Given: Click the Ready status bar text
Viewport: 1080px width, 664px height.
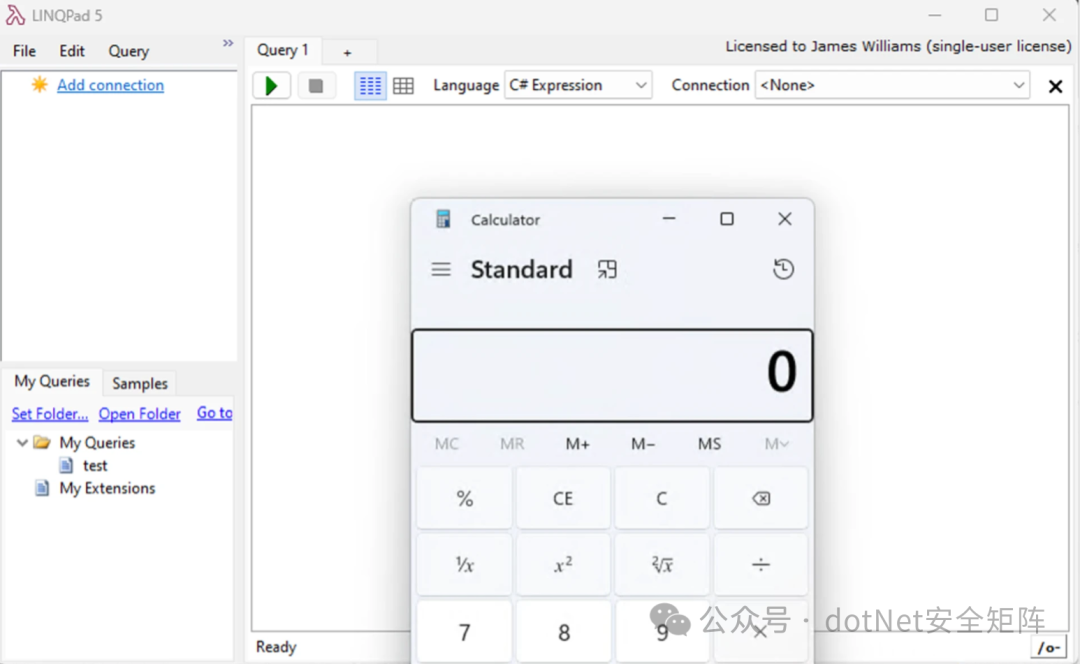Looking at the screenshot, I should pyautogui.click(x=276, y=647).
